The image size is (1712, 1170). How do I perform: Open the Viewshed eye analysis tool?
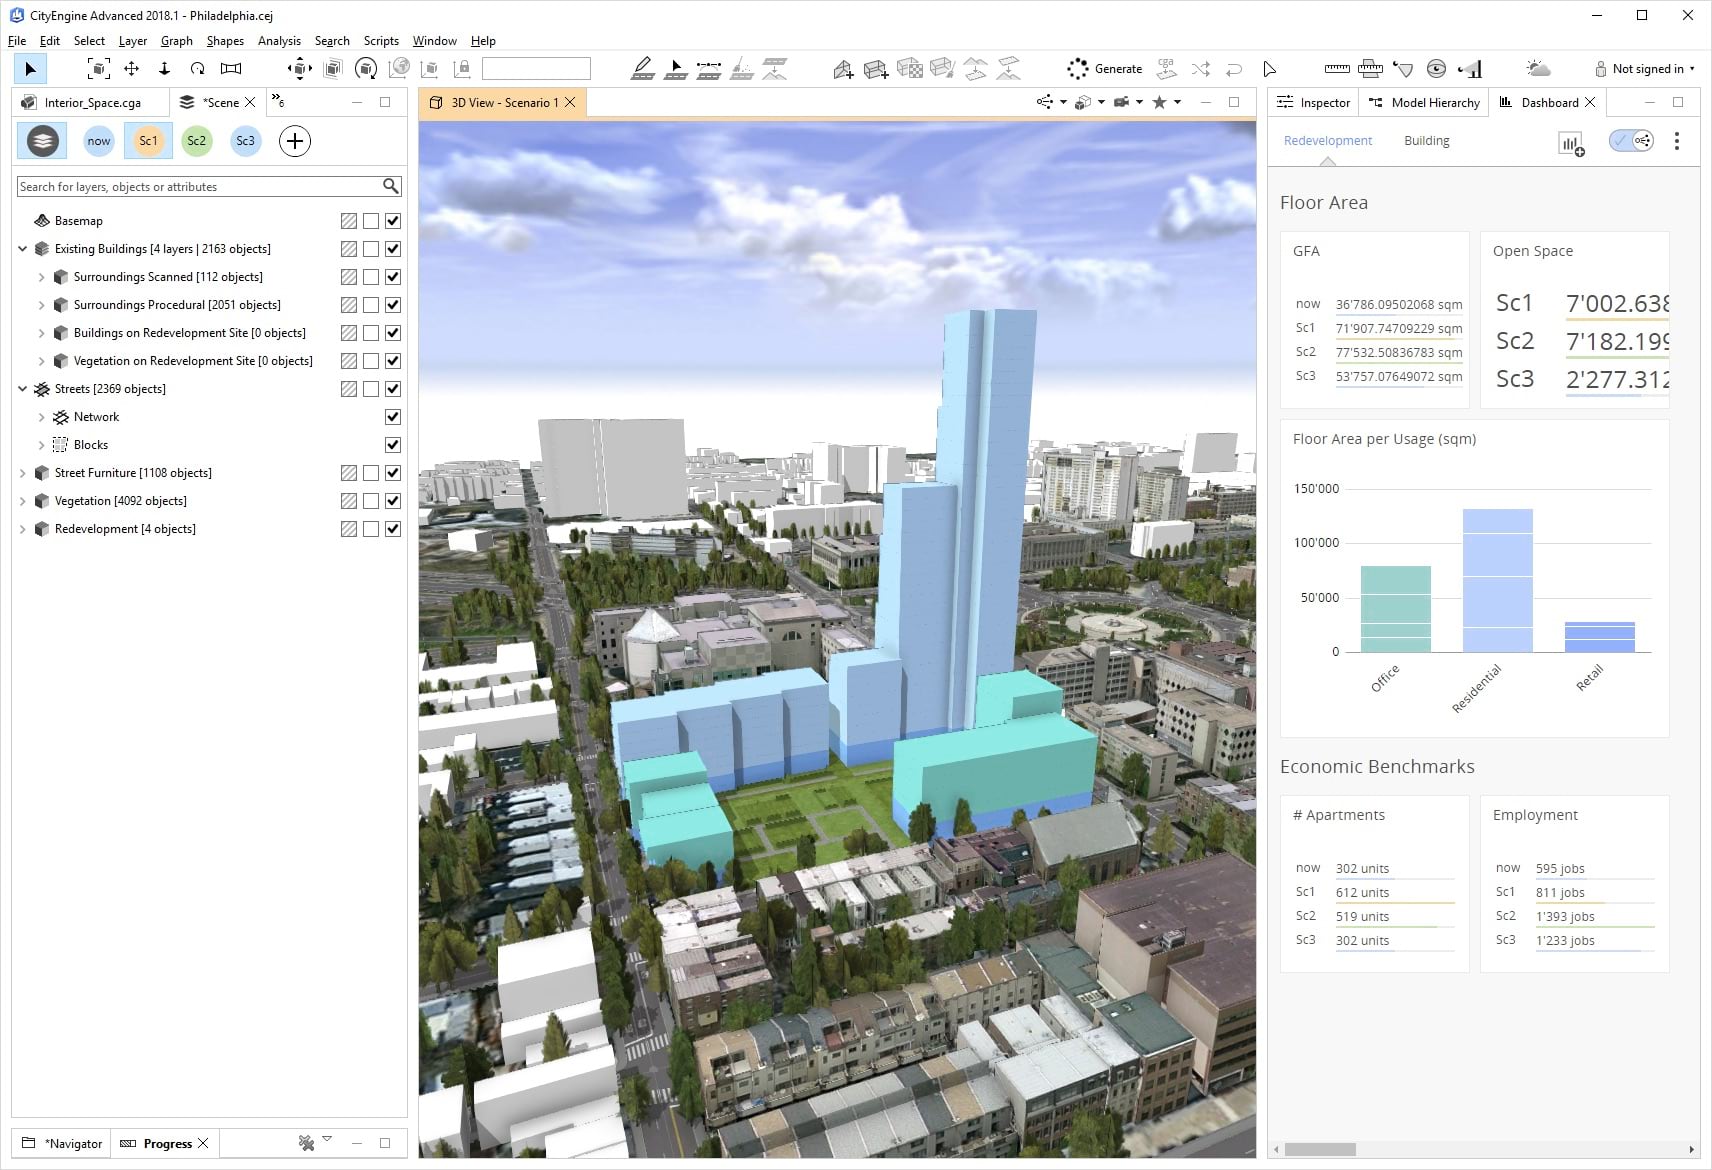[x=1436, y=69]
